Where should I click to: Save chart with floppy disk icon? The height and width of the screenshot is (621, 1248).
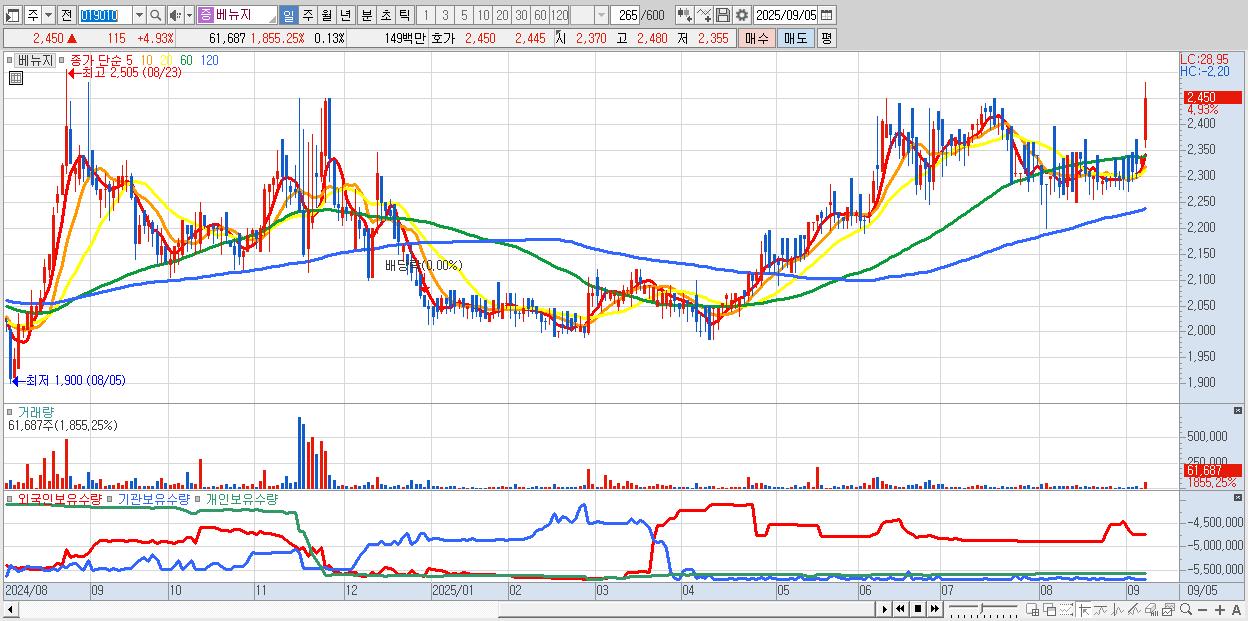click(723, 15)
